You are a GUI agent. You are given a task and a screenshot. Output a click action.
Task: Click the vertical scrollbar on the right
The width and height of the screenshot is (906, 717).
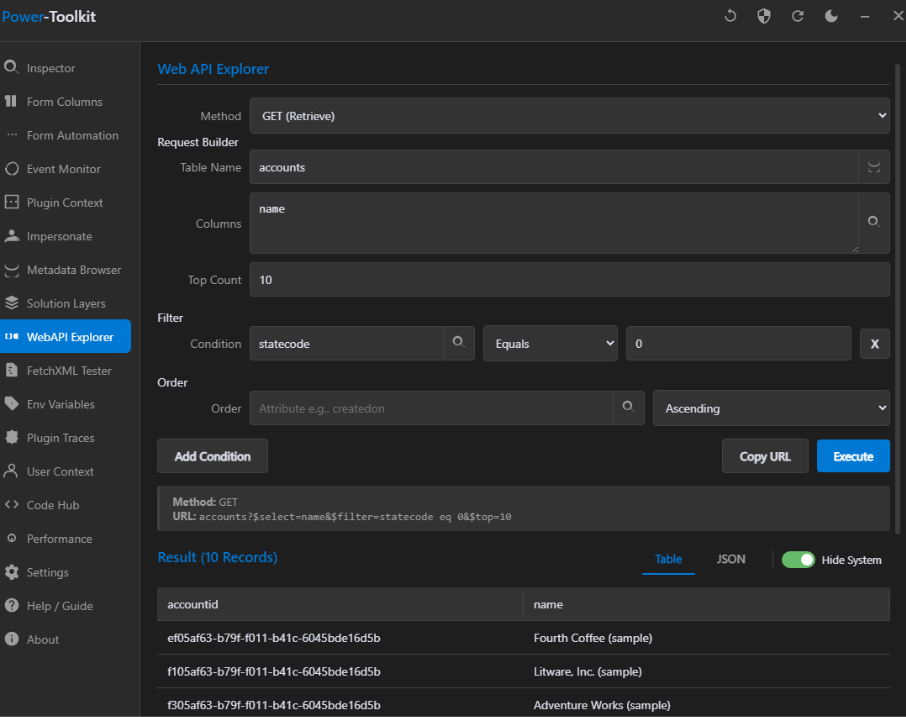pos(897,300)
